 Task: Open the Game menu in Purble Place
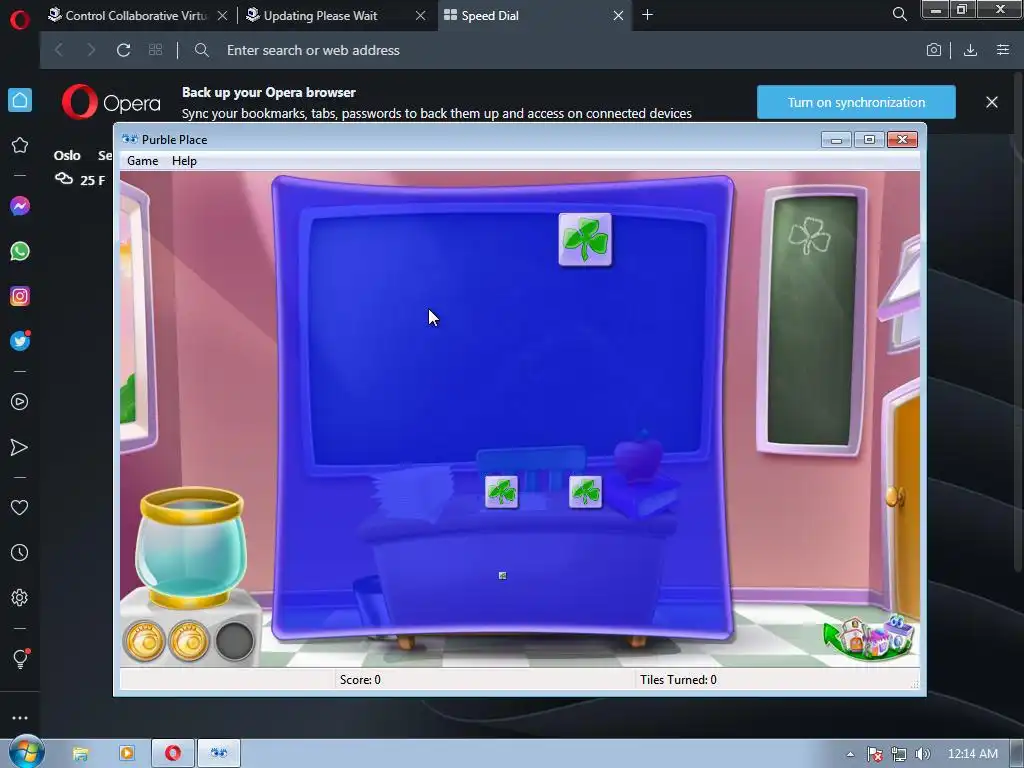click(x=142, y=161)
